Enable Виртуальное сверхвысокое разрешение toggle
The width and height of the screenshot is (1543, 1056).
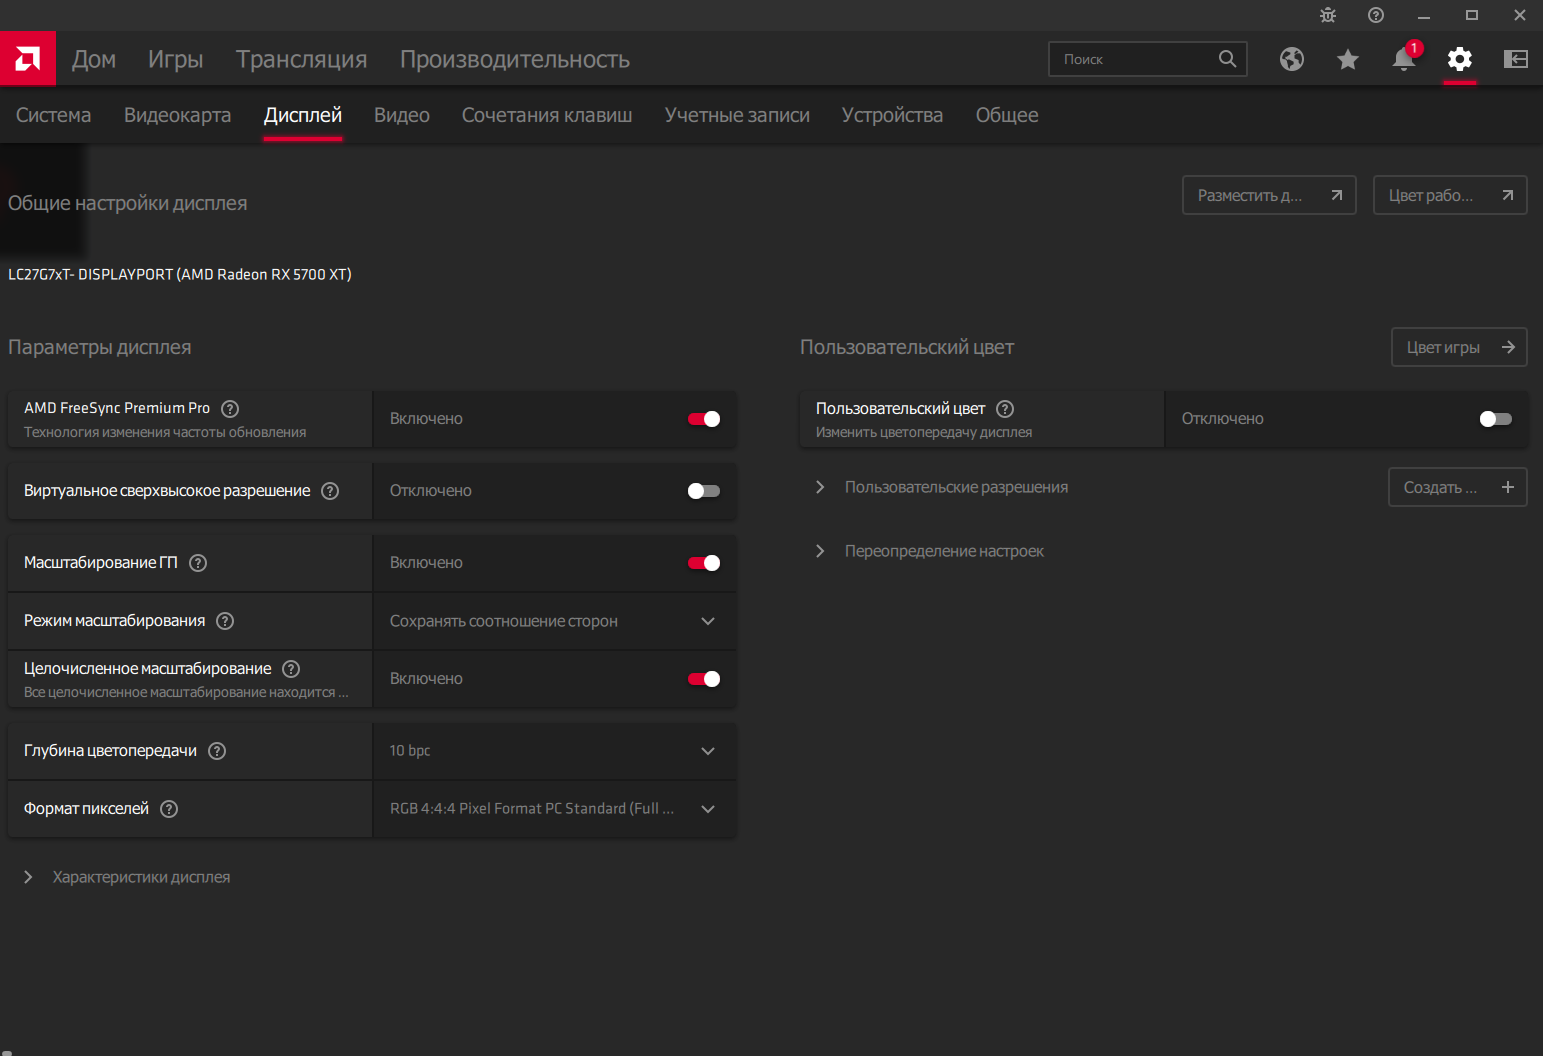704,491
